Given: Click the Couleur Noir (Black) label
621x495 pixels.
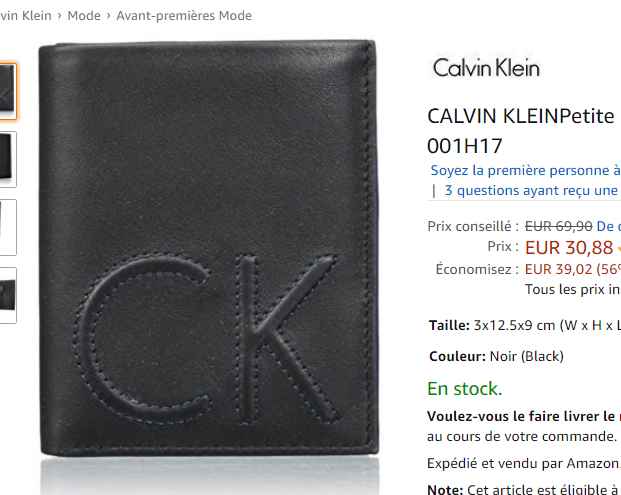Looking at the screenshot, I should click(x=496, y=356).
